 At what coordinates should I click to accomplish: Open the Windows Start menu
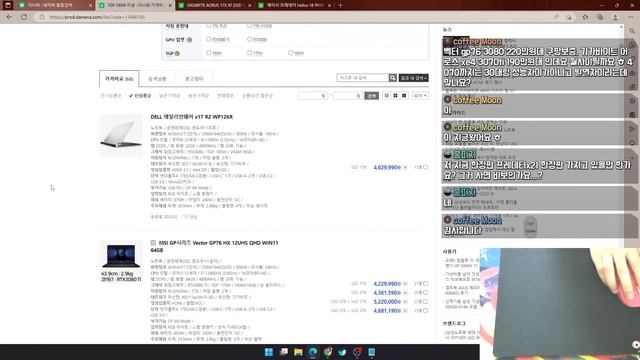pyautogui.click(x=269, y=352)
